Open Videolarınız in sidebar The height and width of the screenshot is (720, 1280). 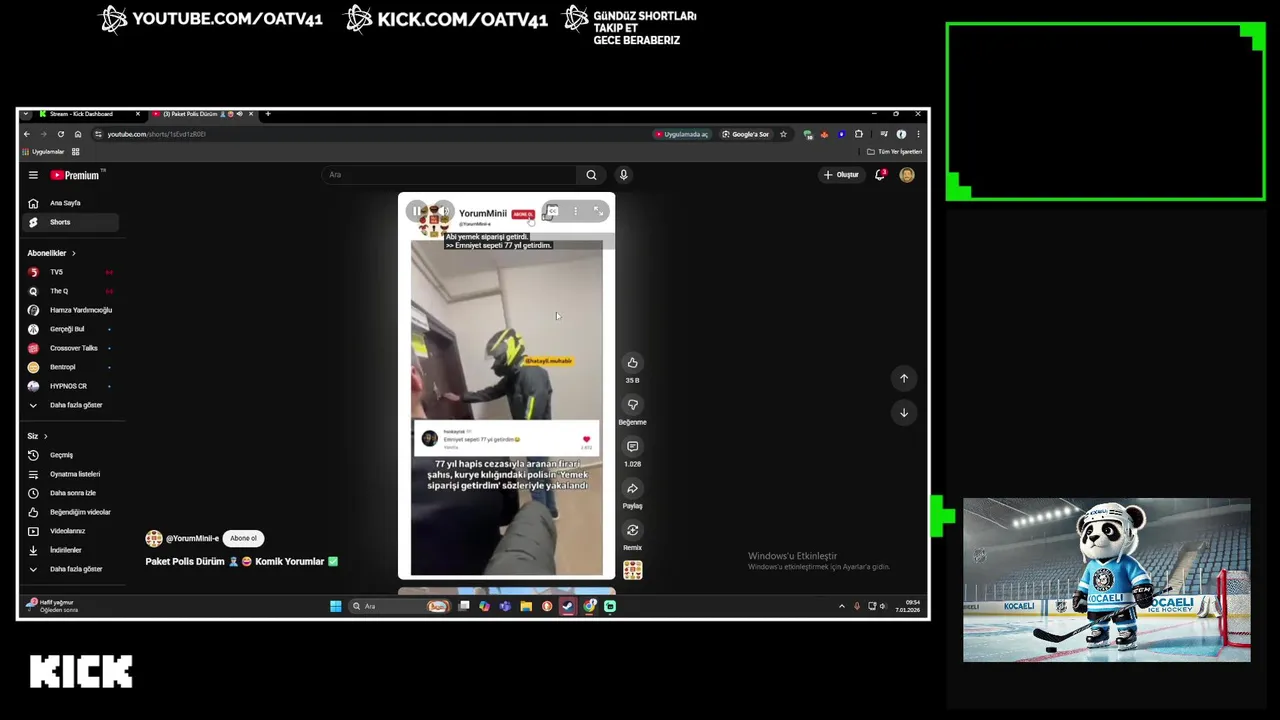[x=71, y=531]
